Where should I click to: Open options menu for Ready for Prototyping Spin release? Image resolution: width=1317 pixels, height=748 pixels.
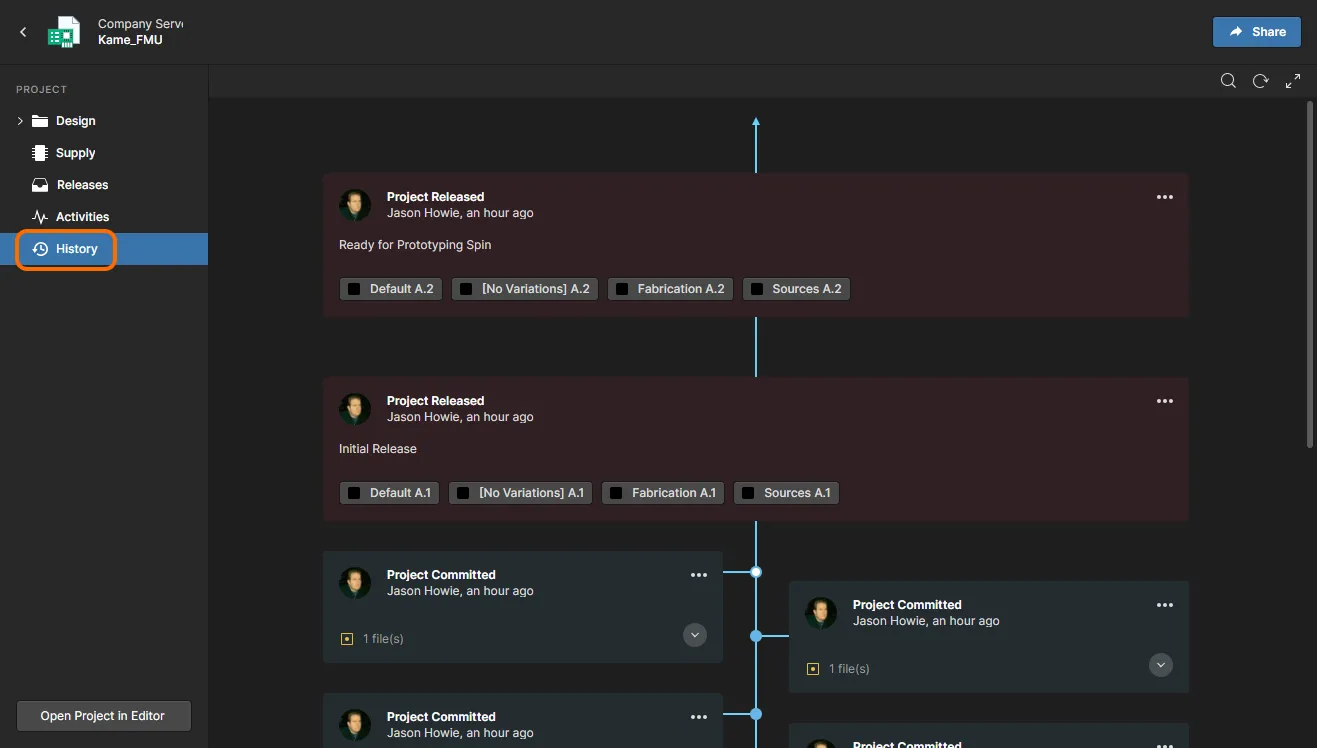coord(1165,197)
